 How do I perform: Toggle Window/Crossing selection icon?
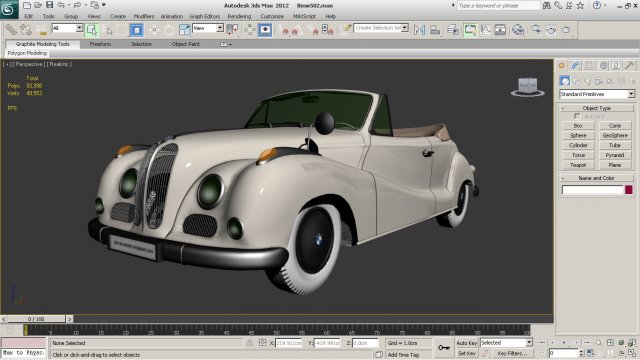(x=137, y=30)
